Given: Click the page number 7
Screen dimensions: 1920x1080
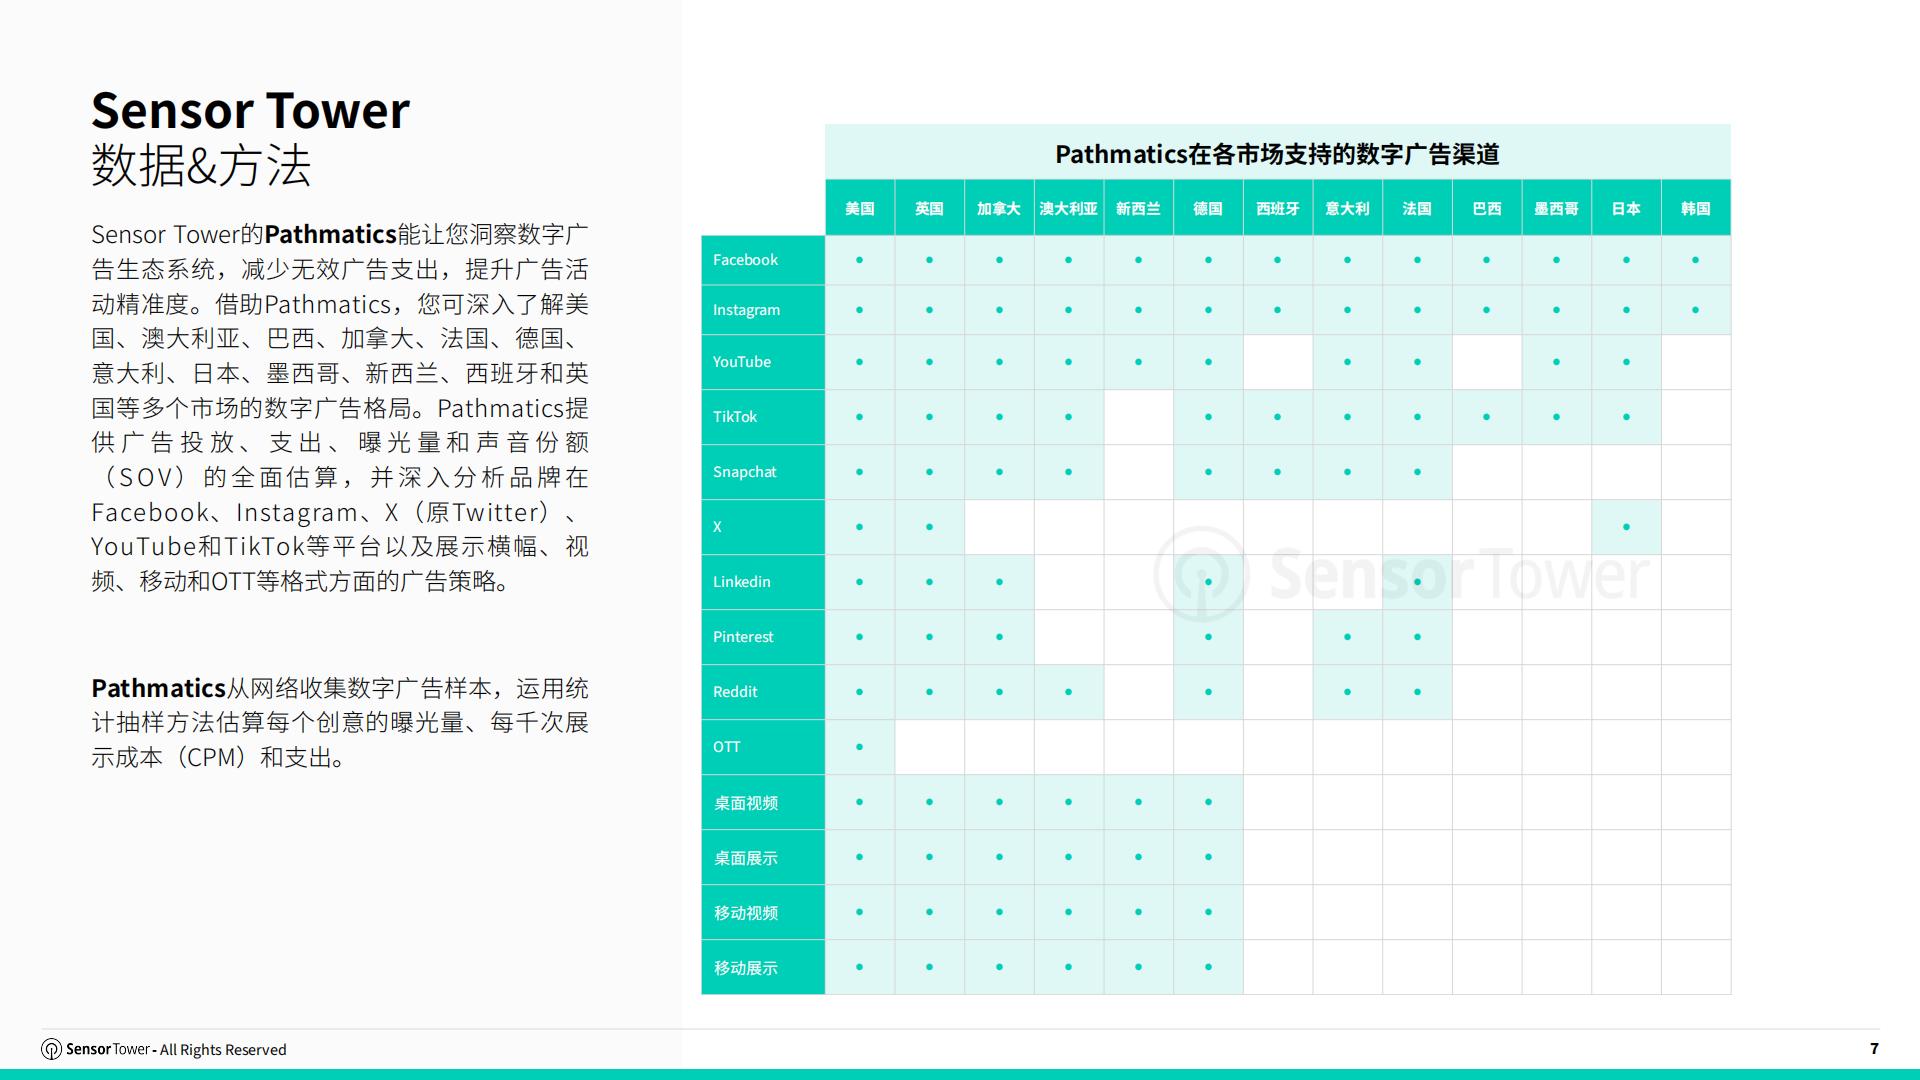Looking at the screenshot, I should coord(1874,1049).
